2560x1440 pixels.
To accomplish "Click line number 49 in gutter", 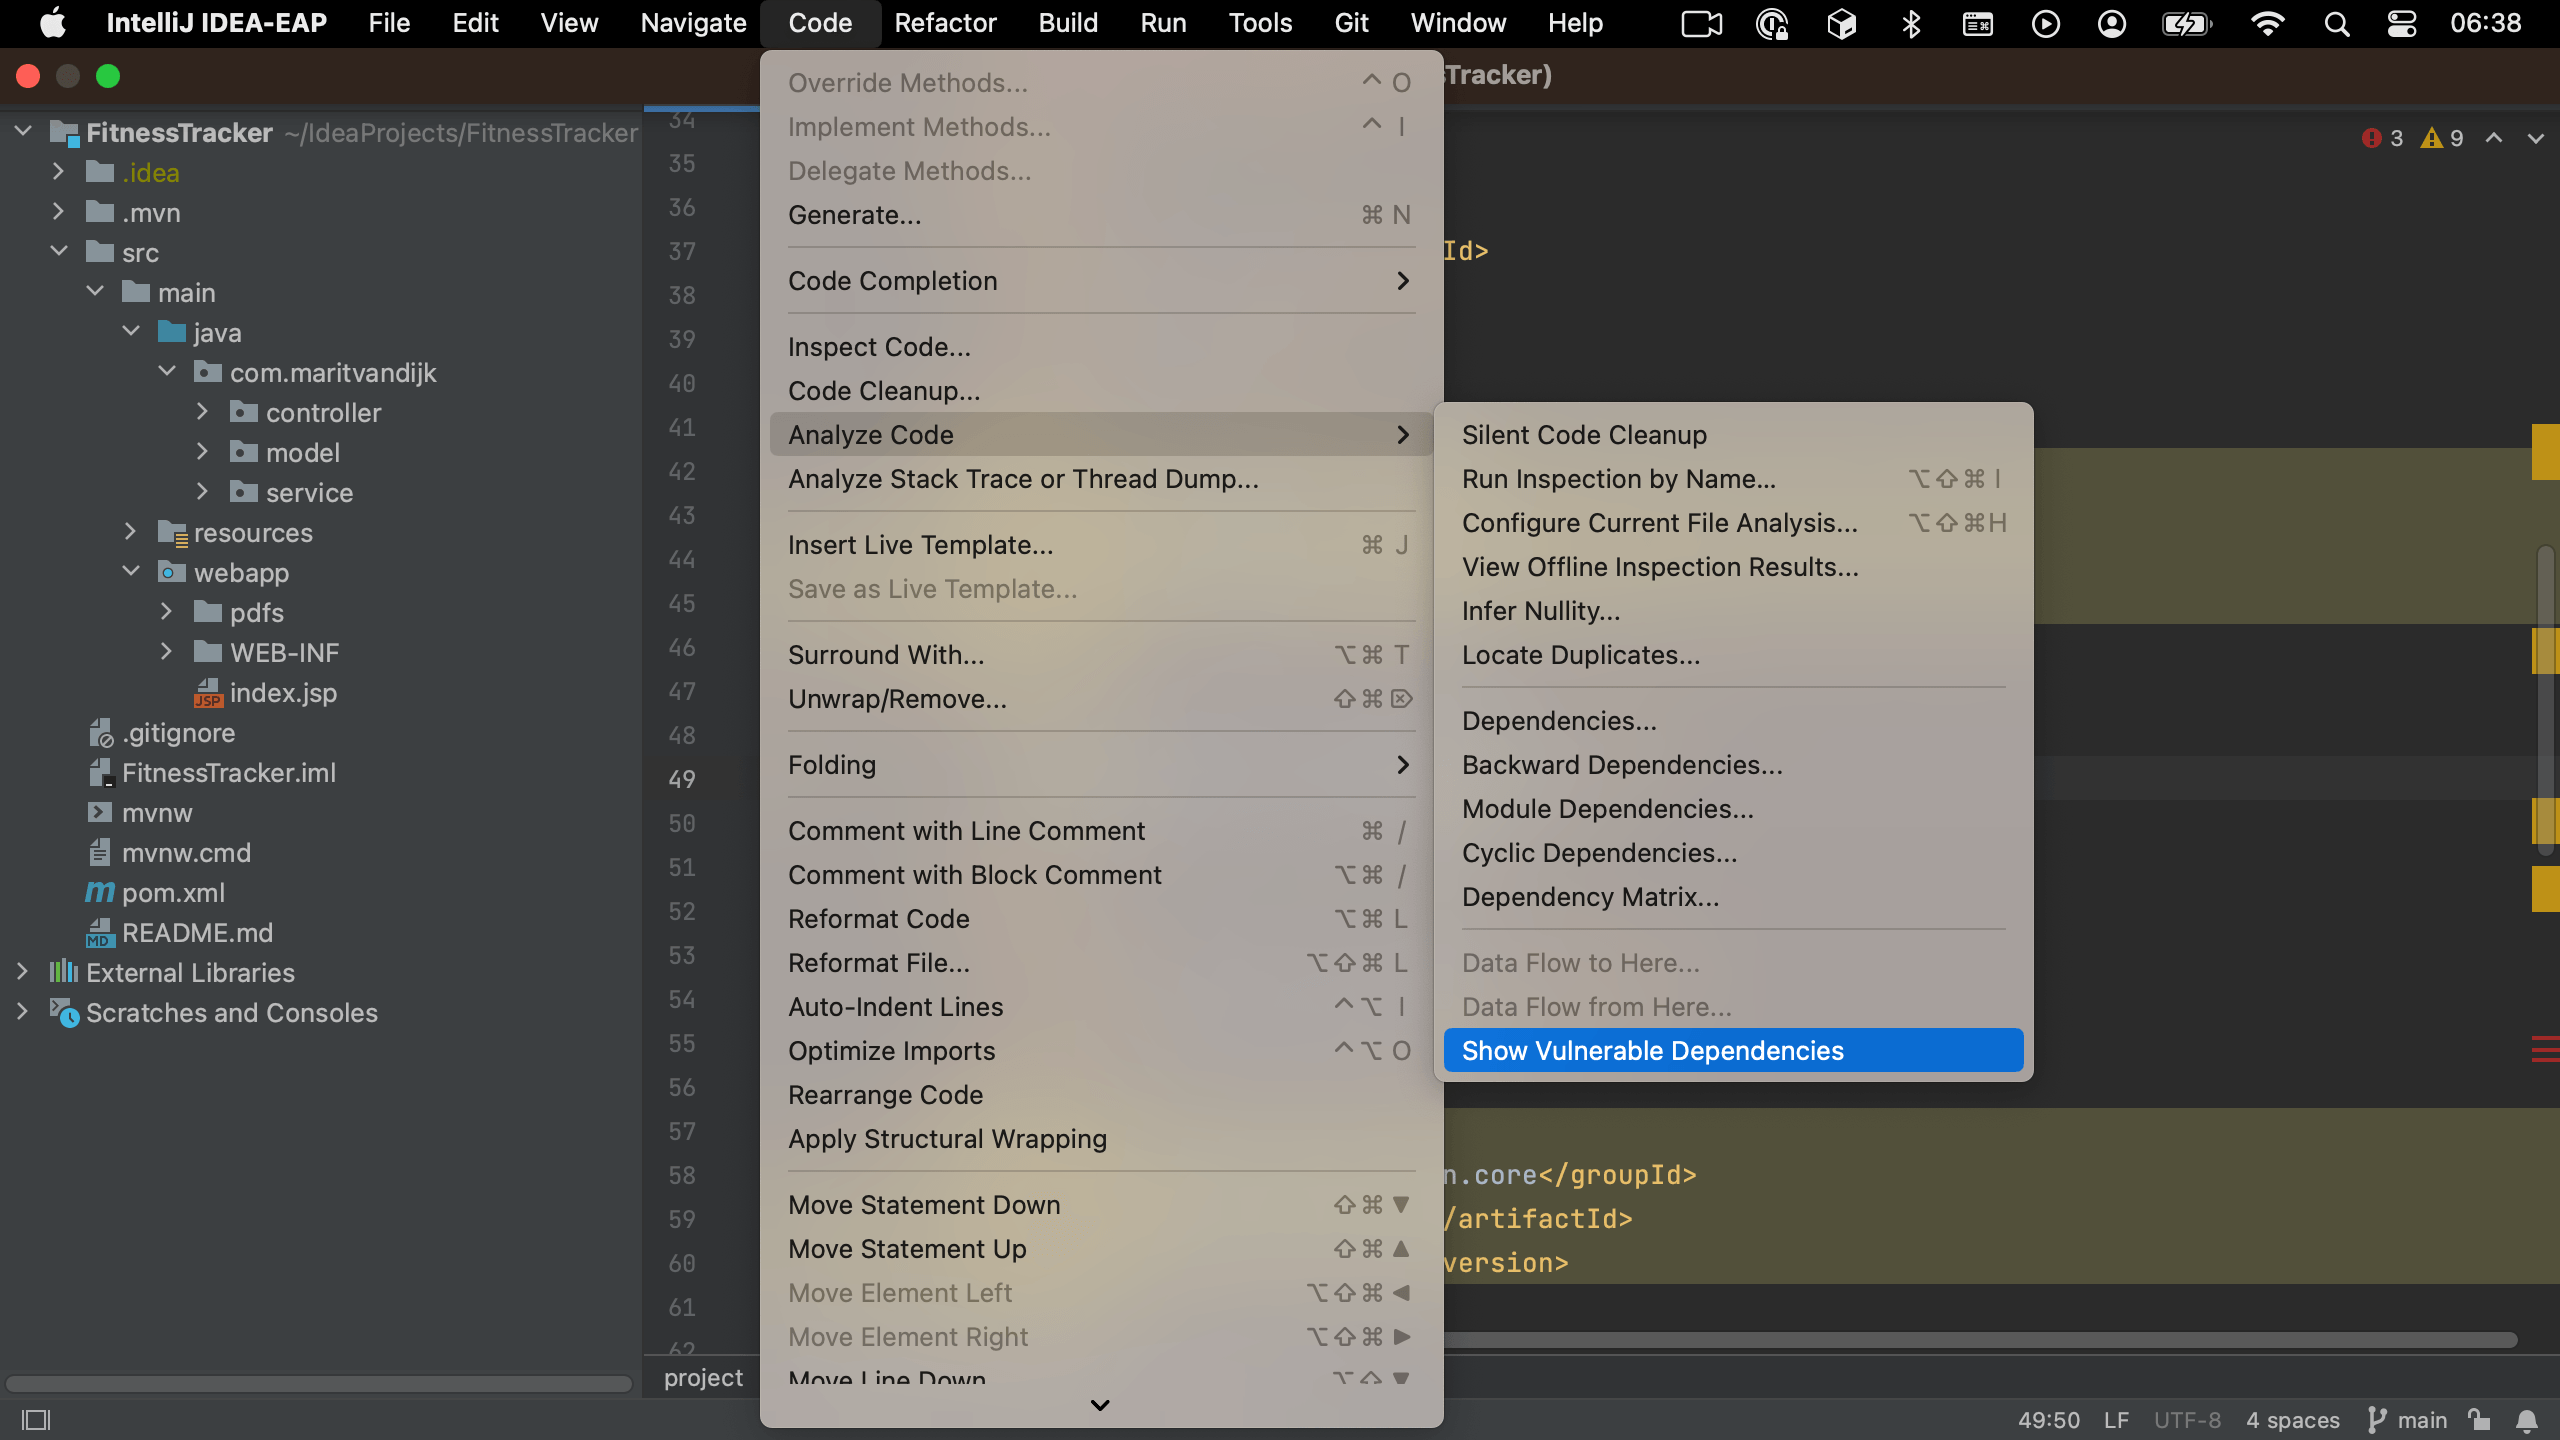I will [682, 779].
